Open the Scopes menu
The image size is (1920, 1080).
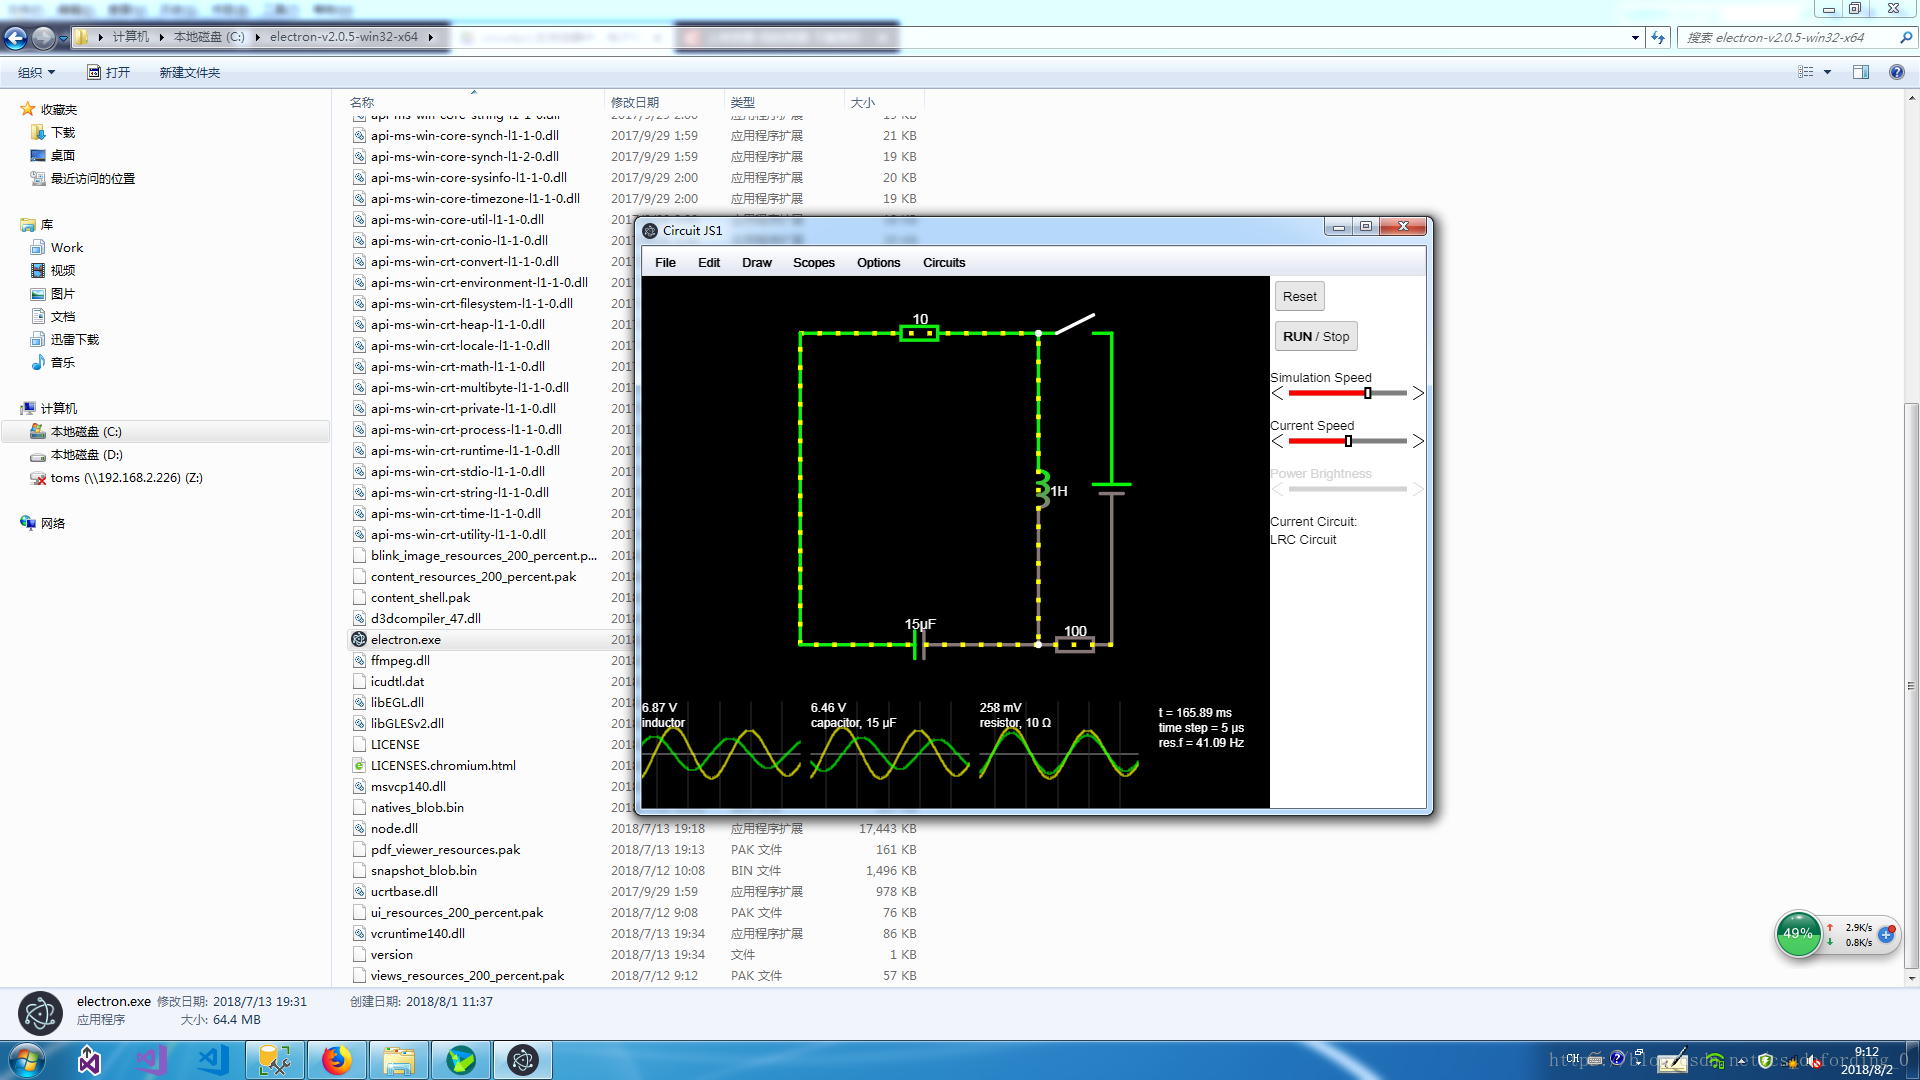pos(813,263)
